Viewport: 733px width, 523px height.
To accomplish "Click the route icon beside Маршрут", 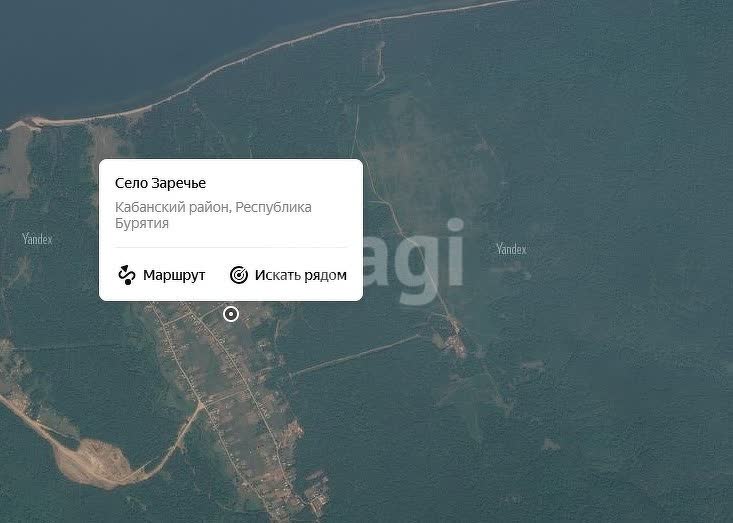I will [126, 275].
